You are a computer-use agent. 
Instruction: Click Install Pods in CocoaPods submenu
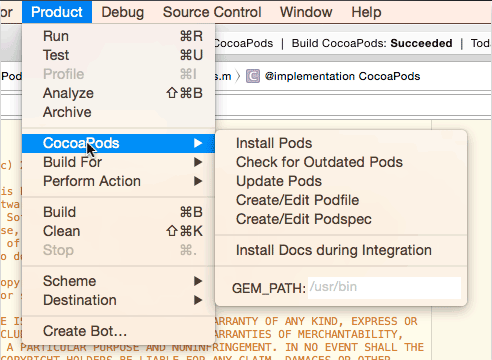pos(341,143)
